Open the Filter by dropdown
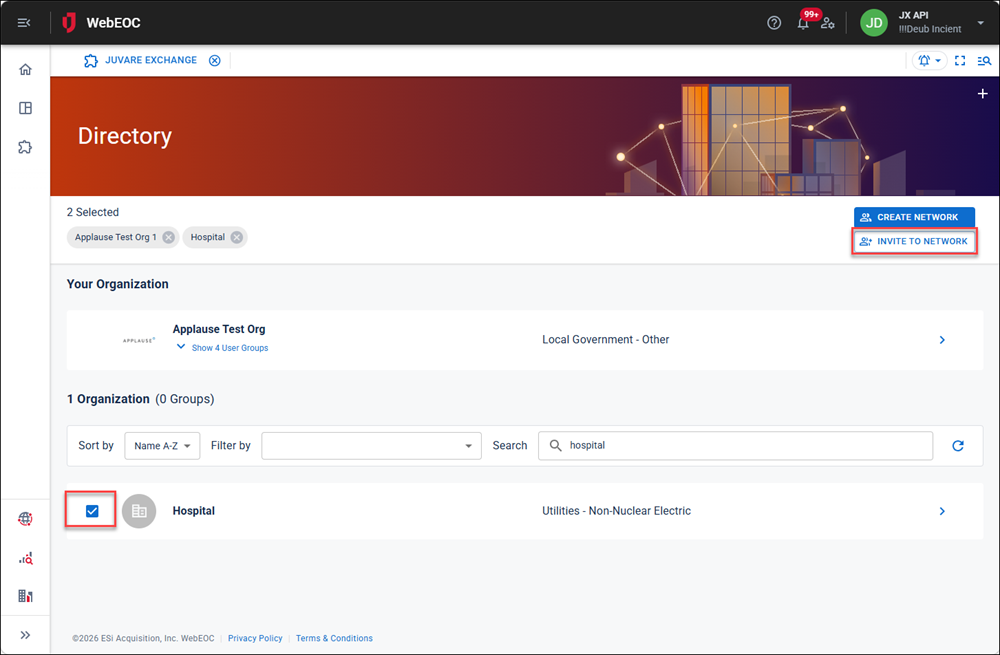 371,446
